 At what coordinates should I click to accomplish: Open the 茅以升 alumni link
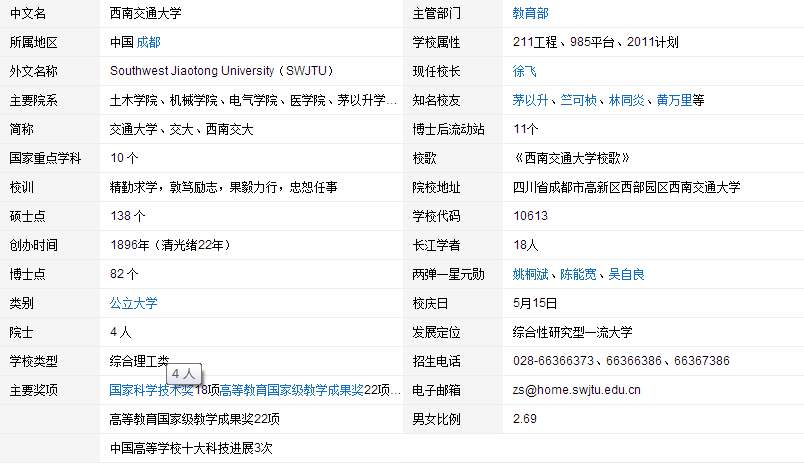coord(530,100)
